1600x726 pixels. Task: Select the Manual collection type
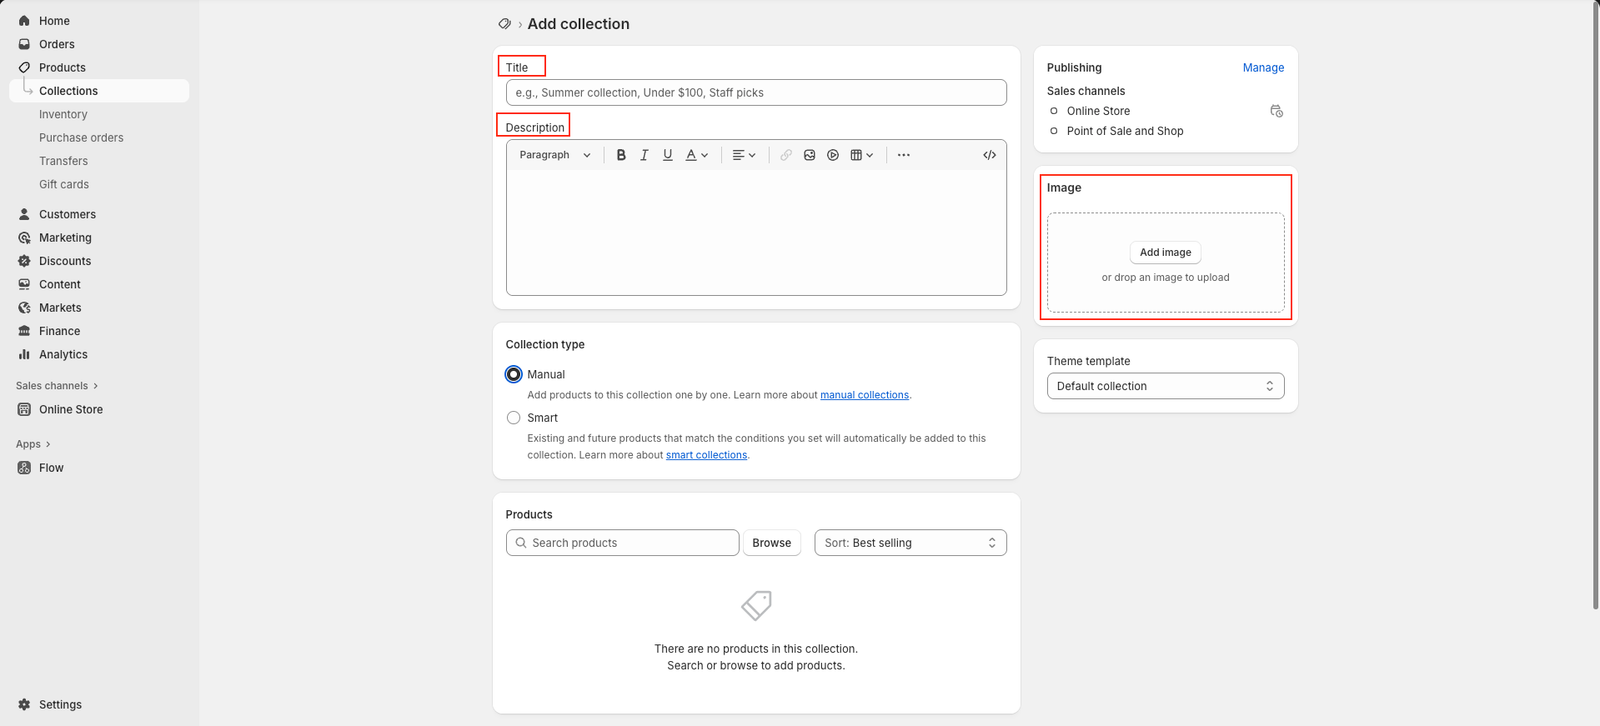click(514, 374)
